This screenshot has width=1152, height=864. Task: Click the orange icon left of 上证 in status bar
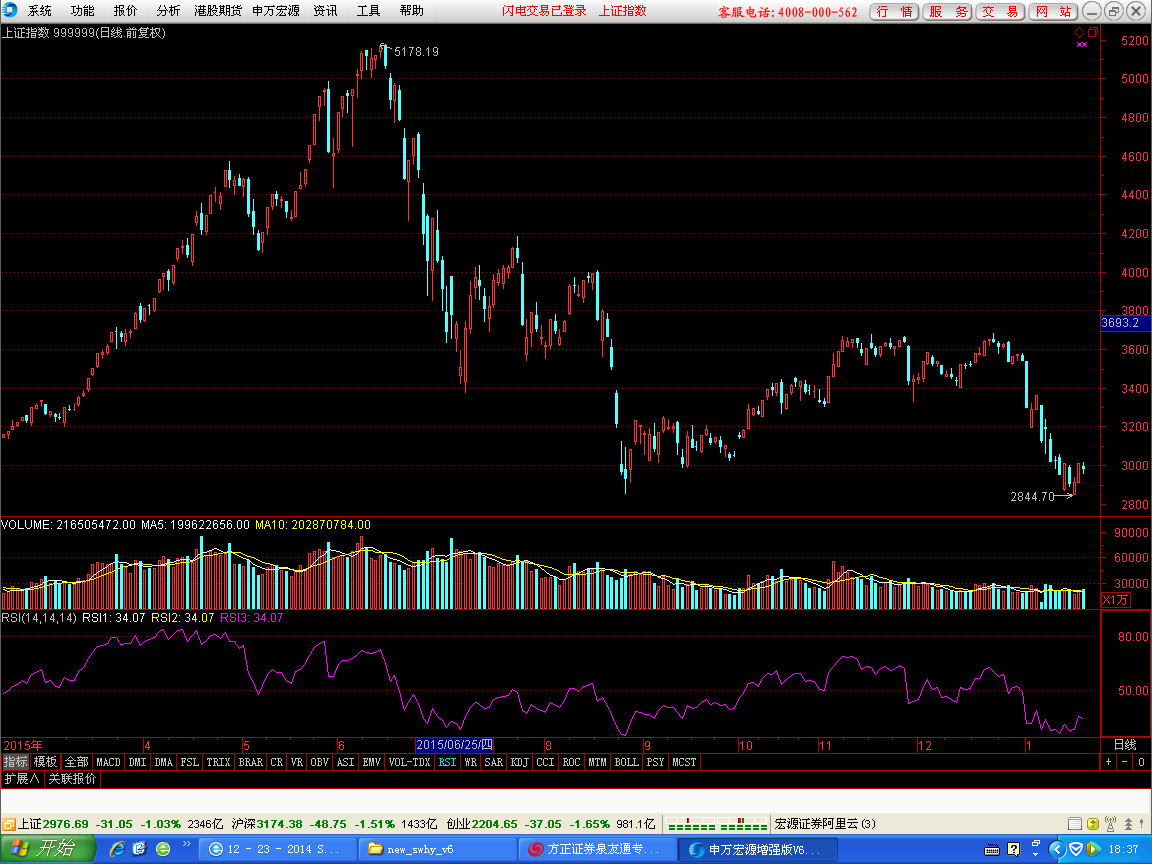tap(9, 824)
